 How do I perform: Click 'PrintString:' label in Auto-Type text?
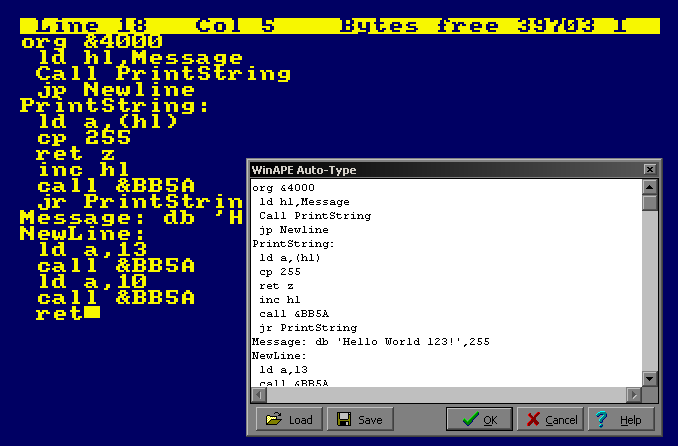tap(294, 244)
